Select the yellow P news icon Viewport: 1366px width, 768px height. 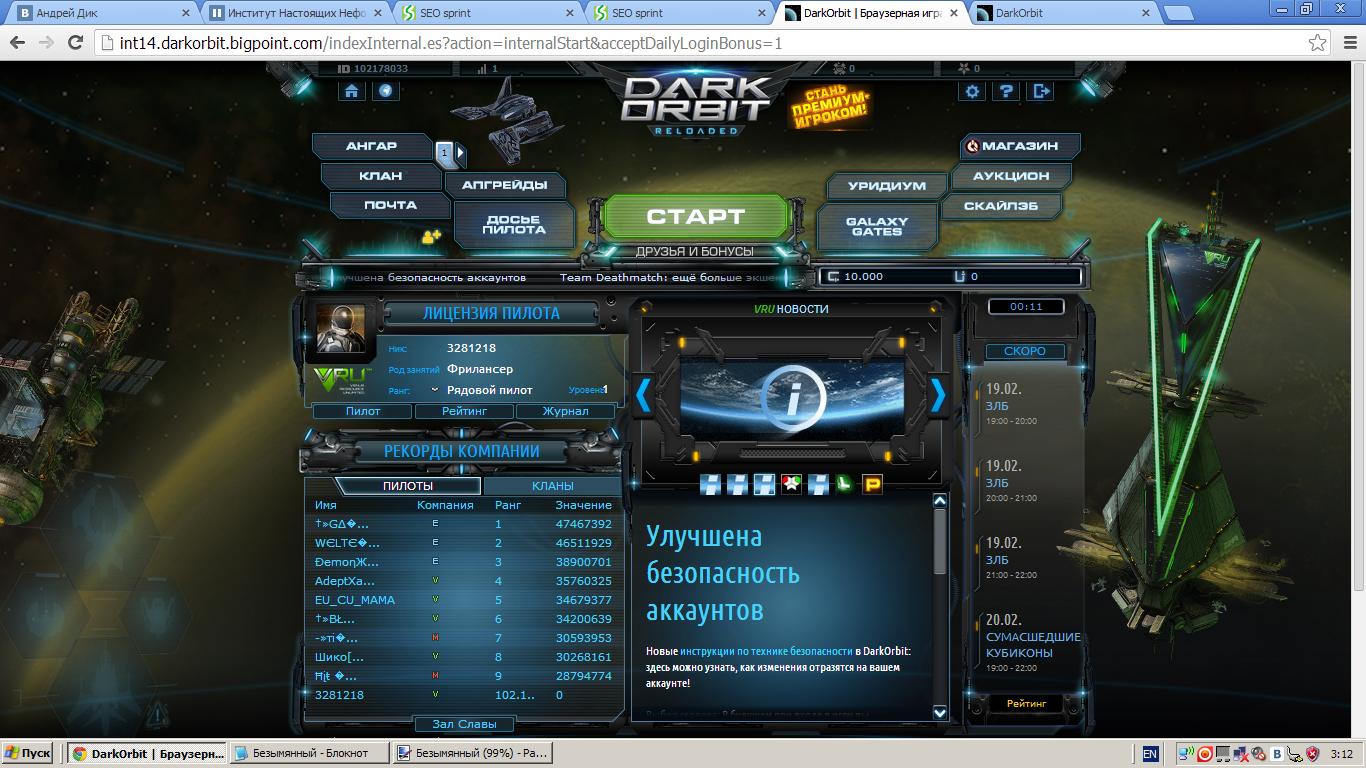[x=872, y=485]
